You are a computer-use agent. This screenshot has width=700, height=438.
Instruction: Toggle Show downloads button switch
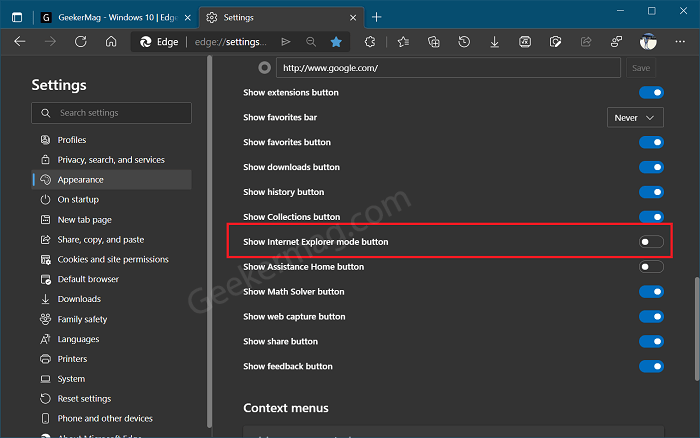point(651,167)
